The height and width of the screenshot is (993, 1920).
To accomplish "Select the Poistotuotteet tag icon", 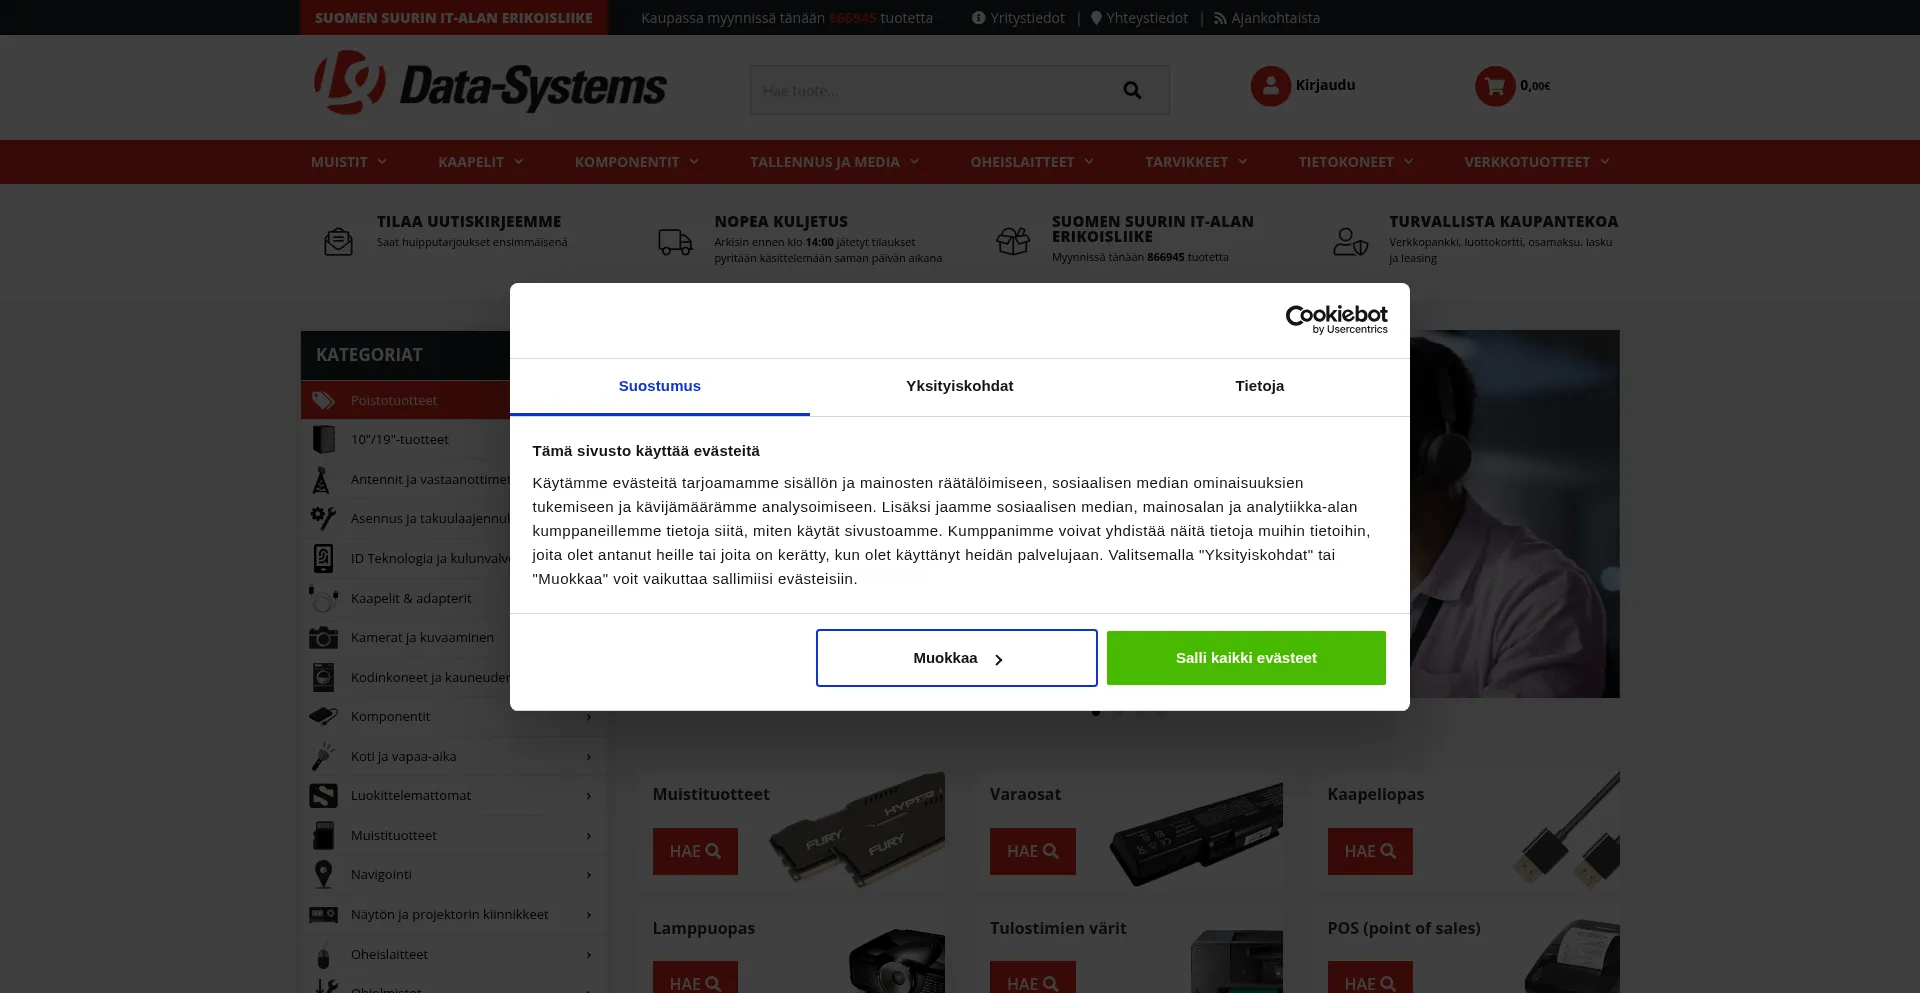I will 323,400.
